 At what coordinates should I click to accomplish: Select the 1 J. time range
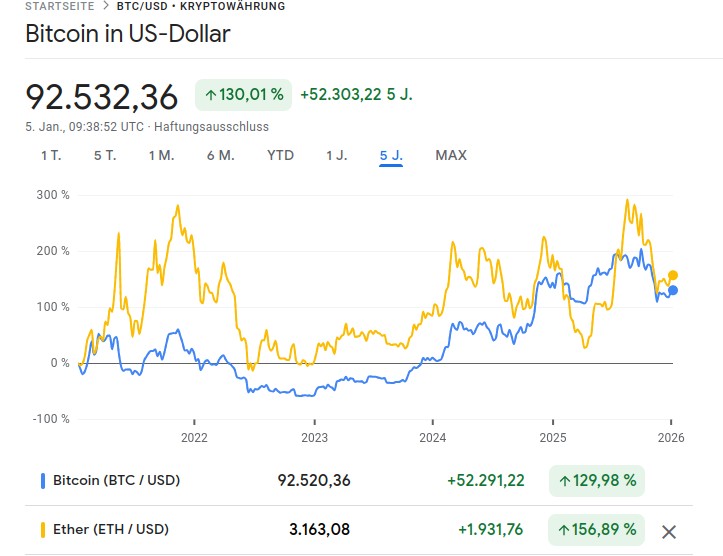pos(336,155)
